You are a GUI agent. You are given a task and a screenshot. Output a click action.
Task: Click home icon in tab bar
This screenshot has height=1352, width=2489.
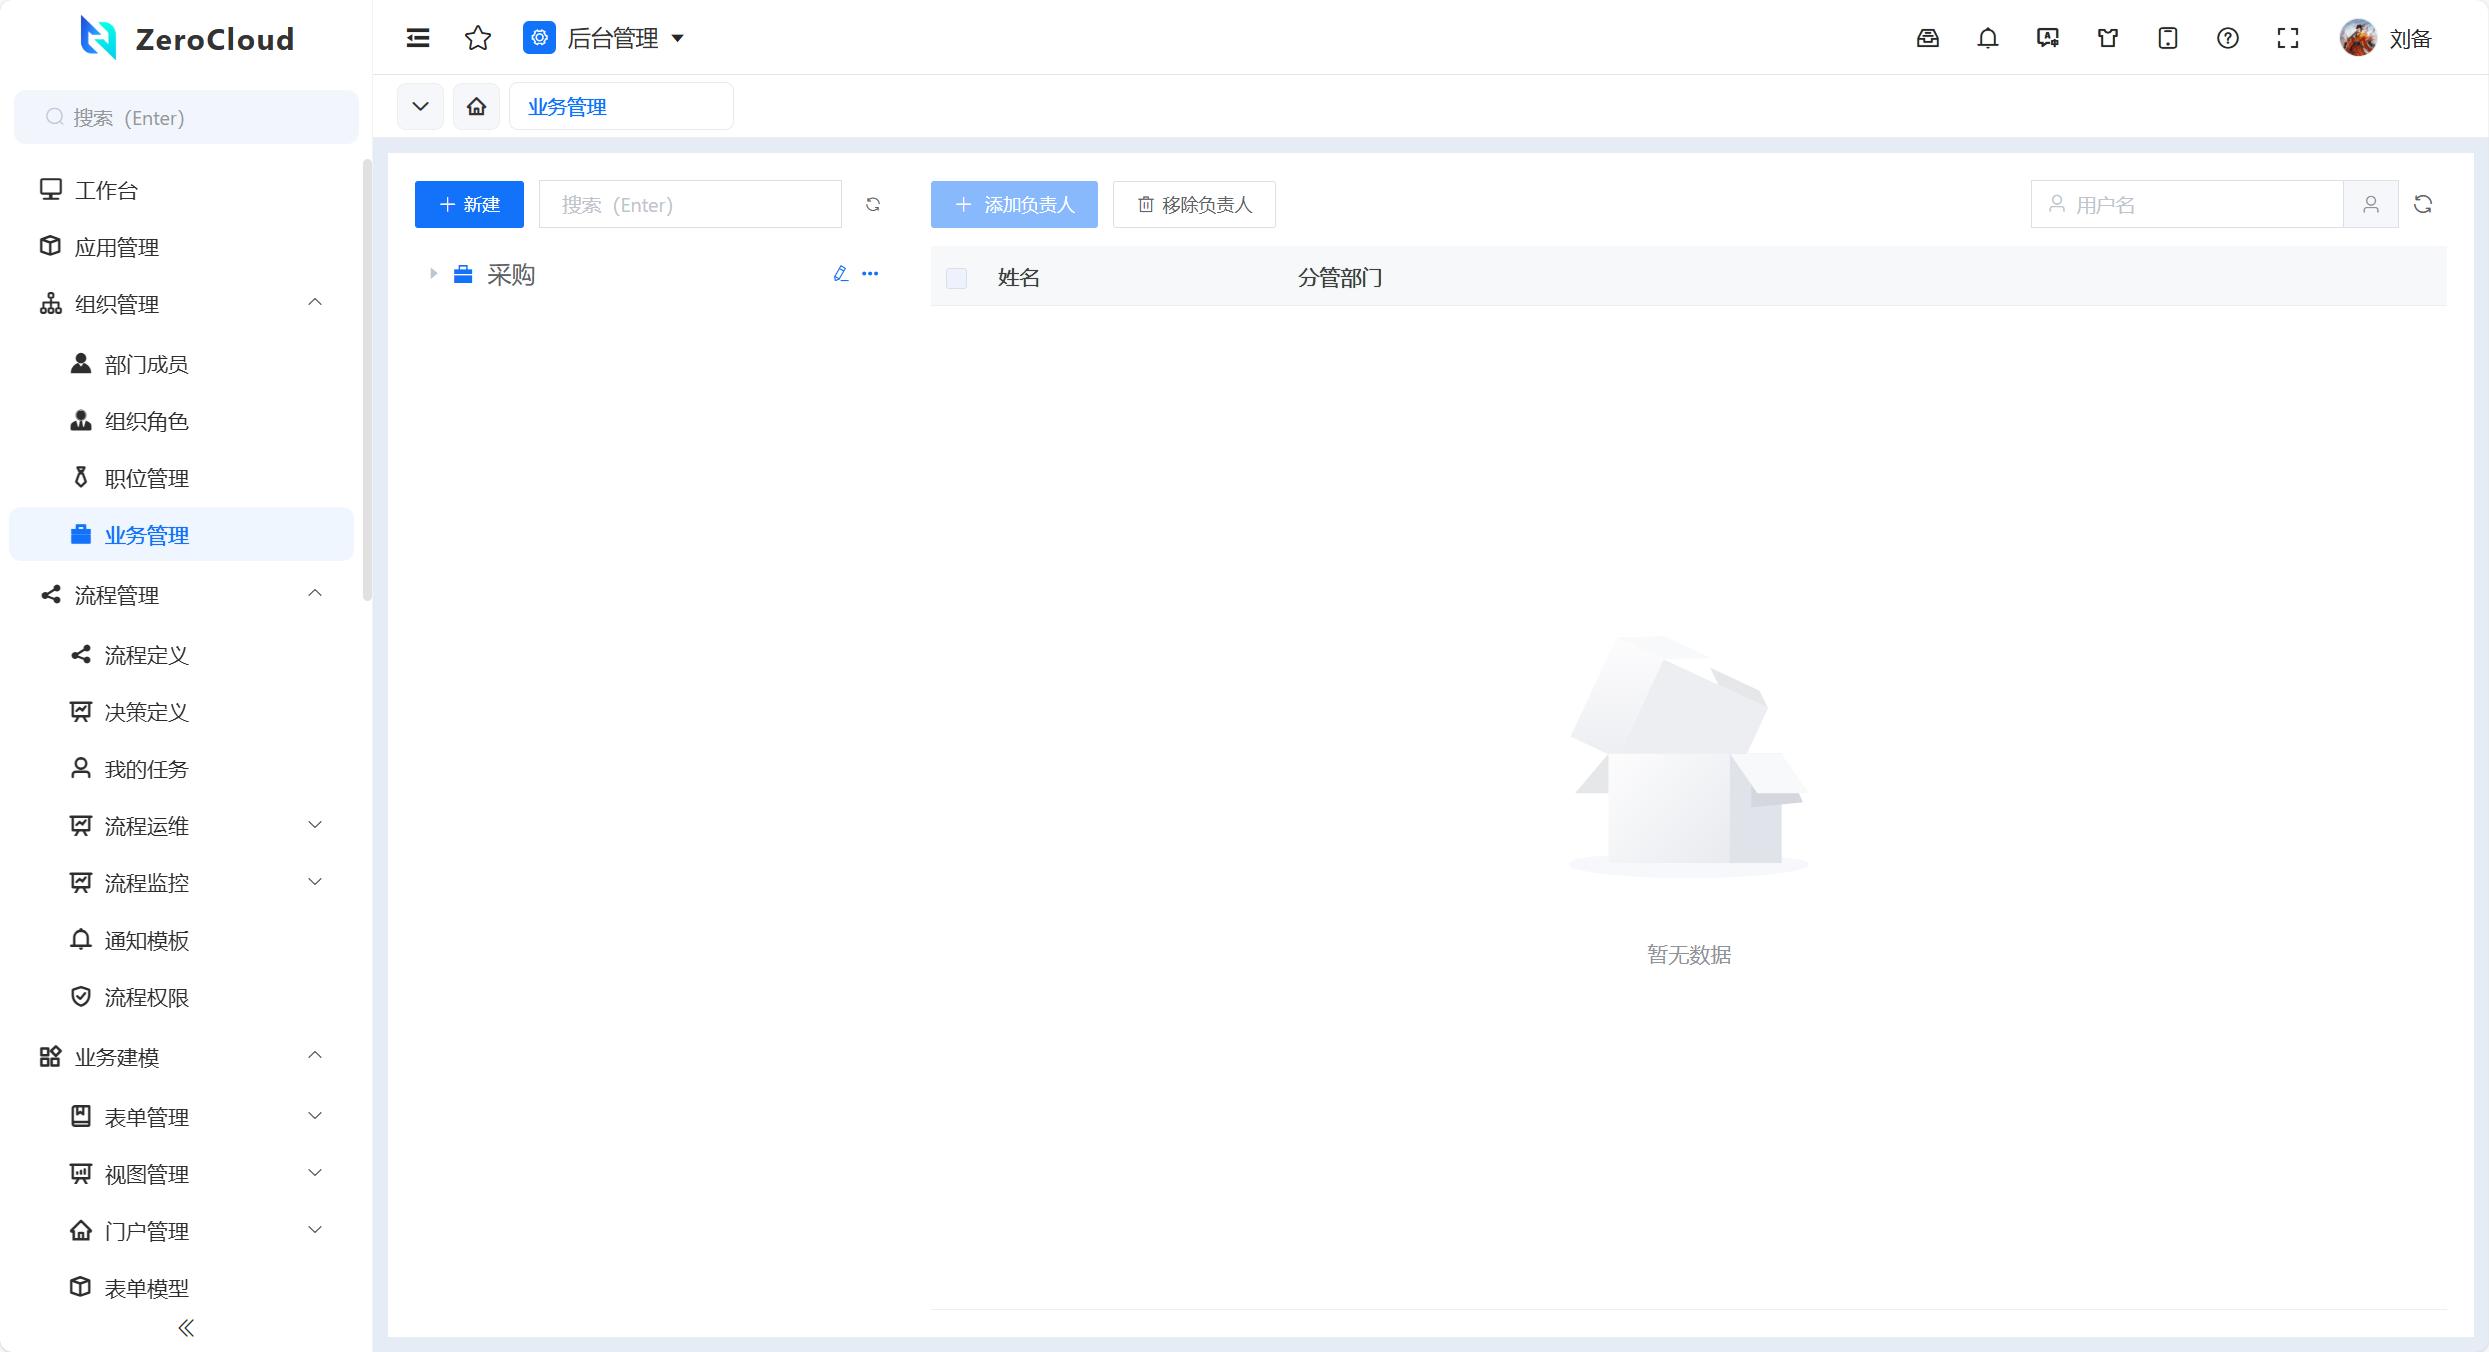[x=476, y=106]
